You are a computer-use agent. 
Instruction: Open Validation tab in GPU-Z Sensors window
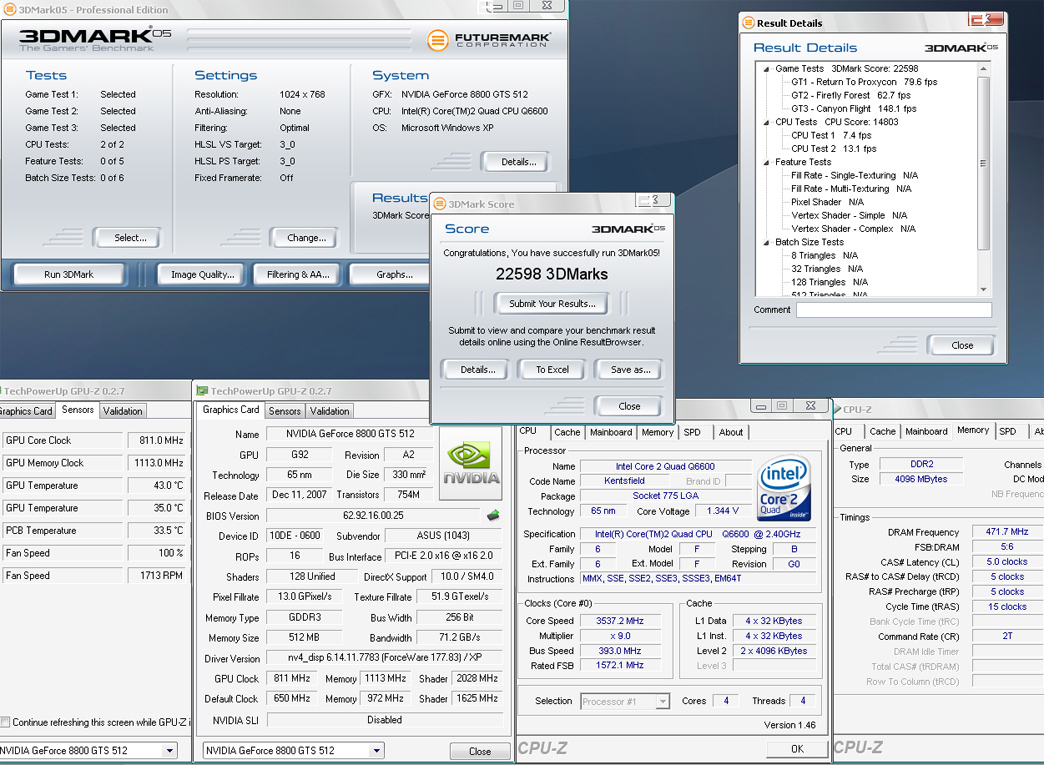click(x=123, y=411)
